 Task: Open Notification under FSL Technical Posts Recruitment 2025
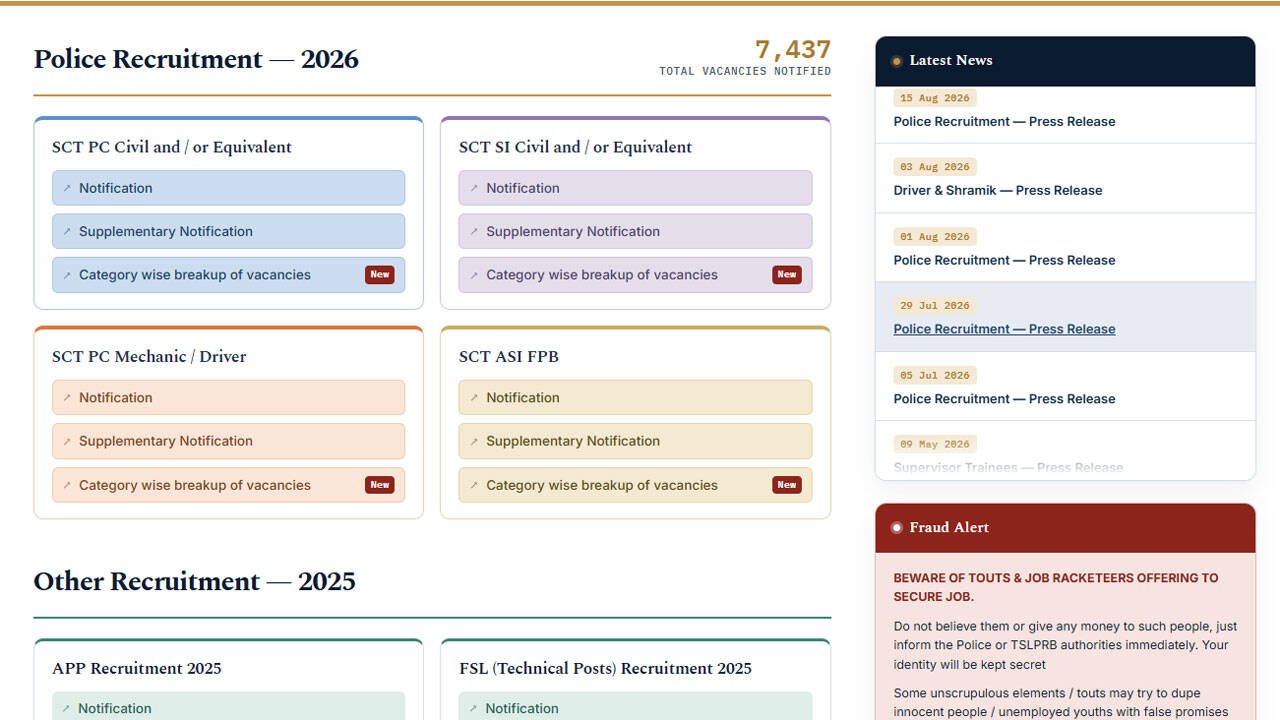(x=635, y=706)
